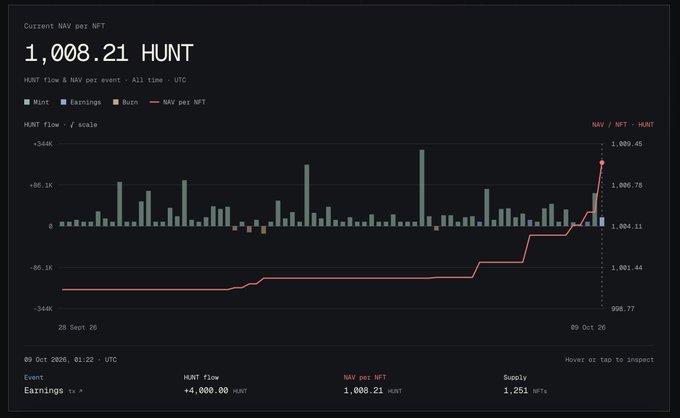Click the 'HUNT flow · √ scale' axis title

click(x=61, y=124)
